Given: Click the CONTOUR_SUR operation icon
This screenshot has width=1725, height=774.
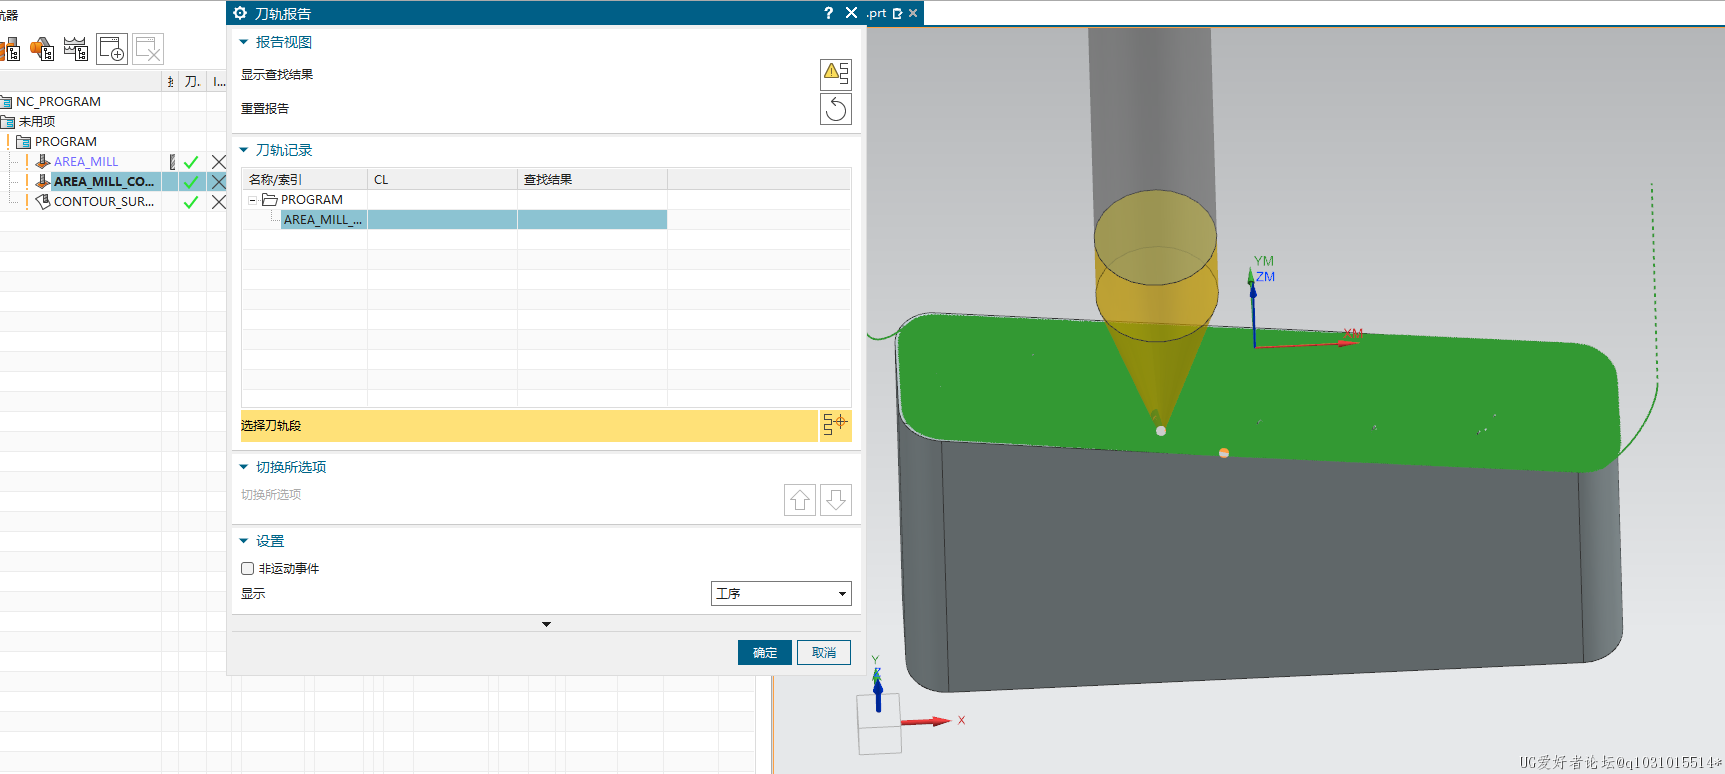Looking at the screenshot, I should click(42, 201).
